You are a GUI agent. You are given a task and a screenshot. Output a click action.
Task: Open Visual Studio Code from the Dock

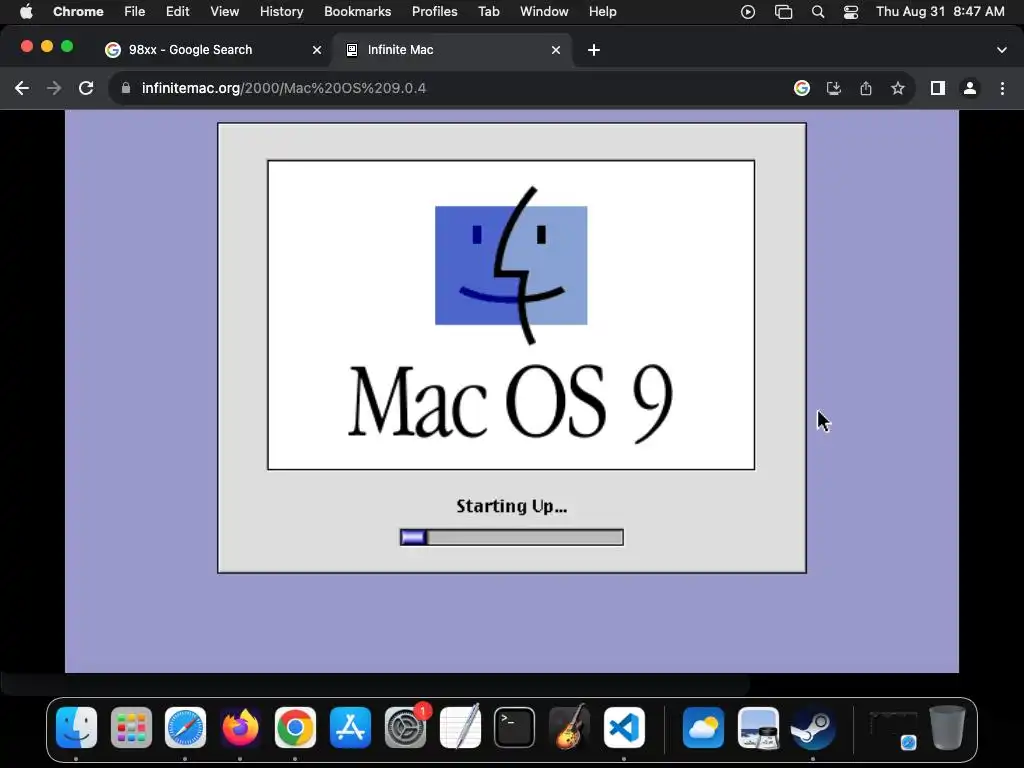[x=624, y=728]
